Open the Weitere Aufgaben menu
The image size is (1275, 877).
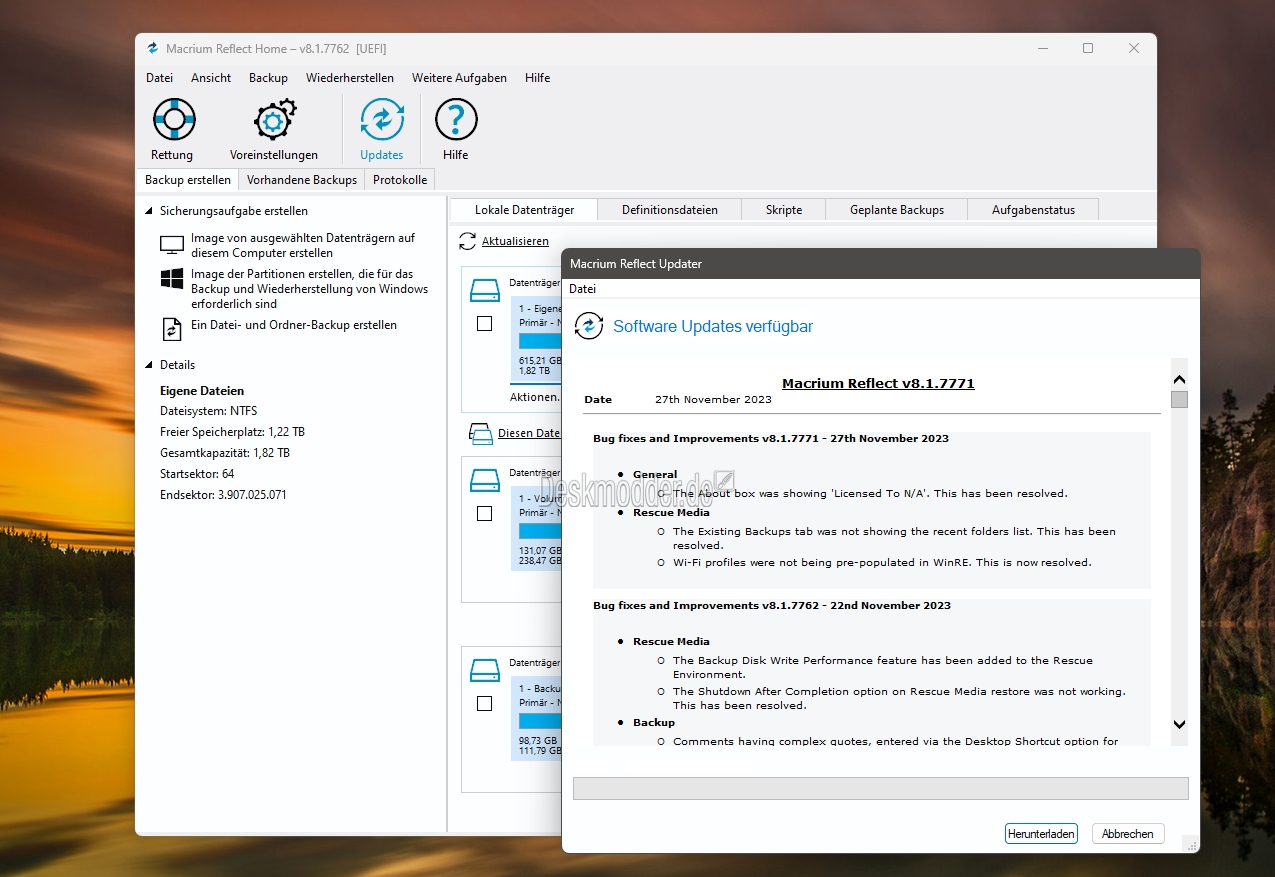(459, 78)
